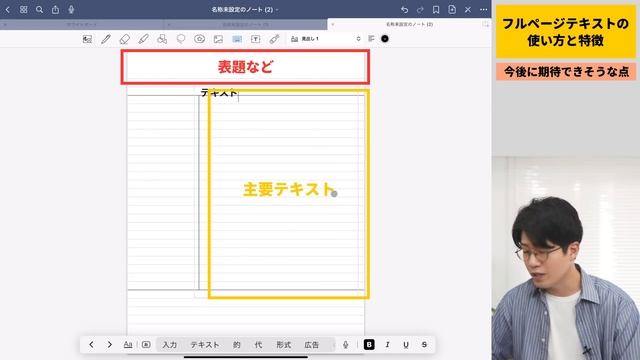
Task: Go back with the top-left arrow
Action: click(x=7, y=9)
